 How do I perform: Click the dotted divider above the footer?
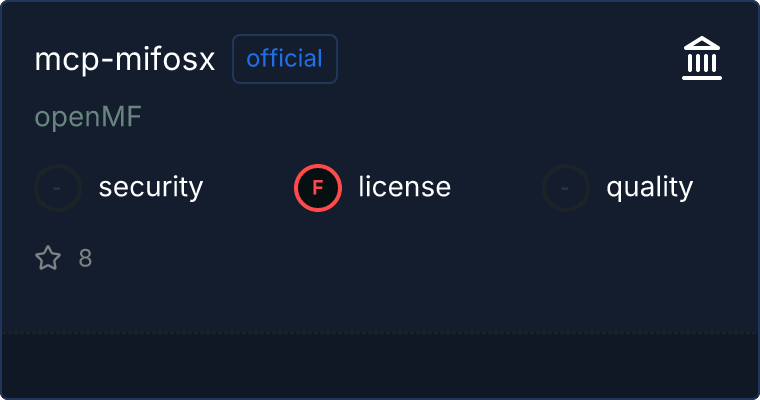(380, 332)
